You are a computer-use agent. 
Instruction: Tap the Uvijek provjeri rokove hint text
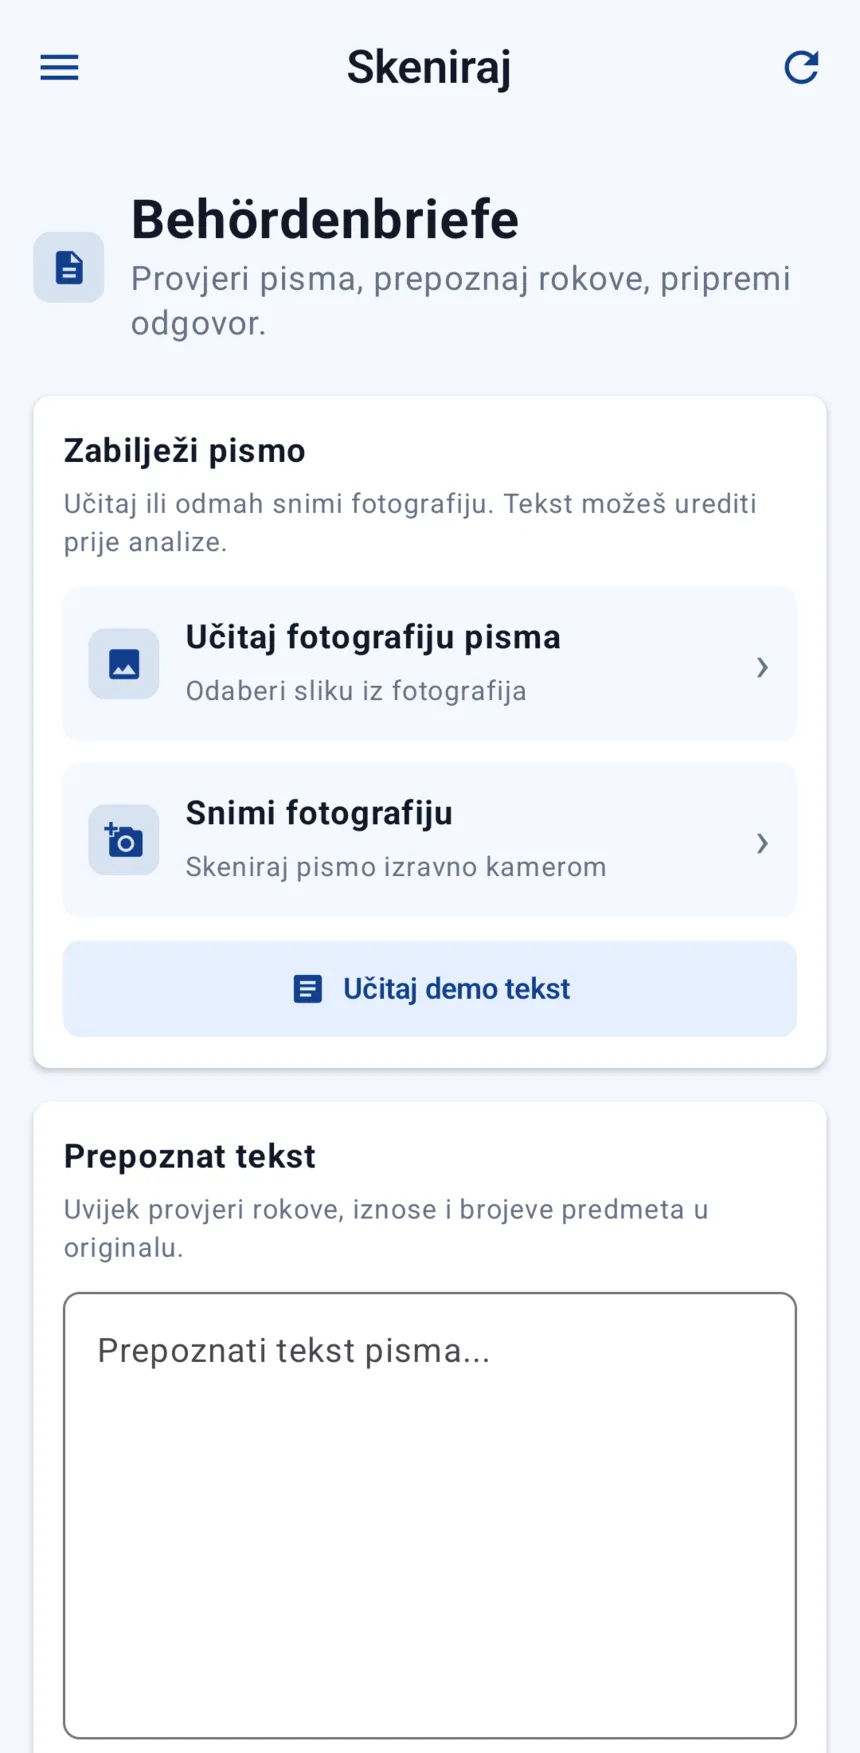point(386,1228)
